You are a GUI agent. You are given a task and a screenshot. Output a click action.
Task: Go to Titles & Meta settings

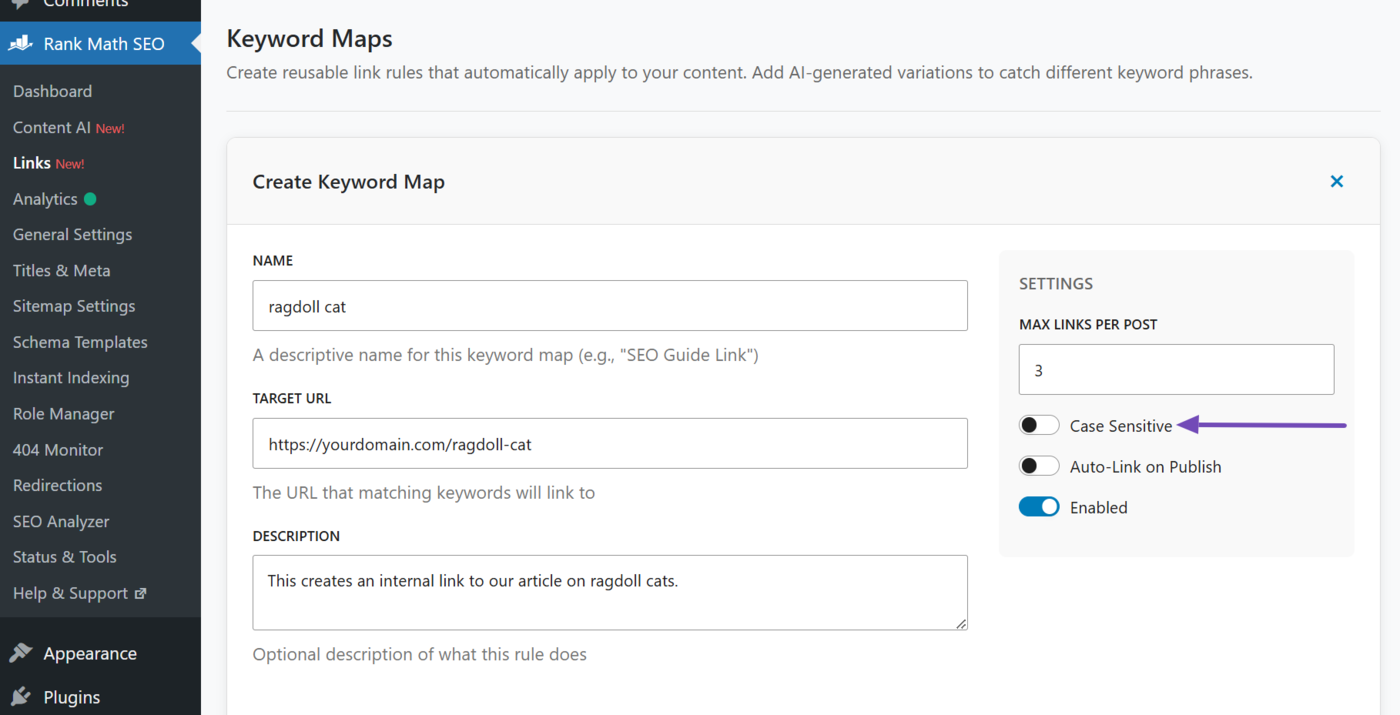click(x=62, y=270)
